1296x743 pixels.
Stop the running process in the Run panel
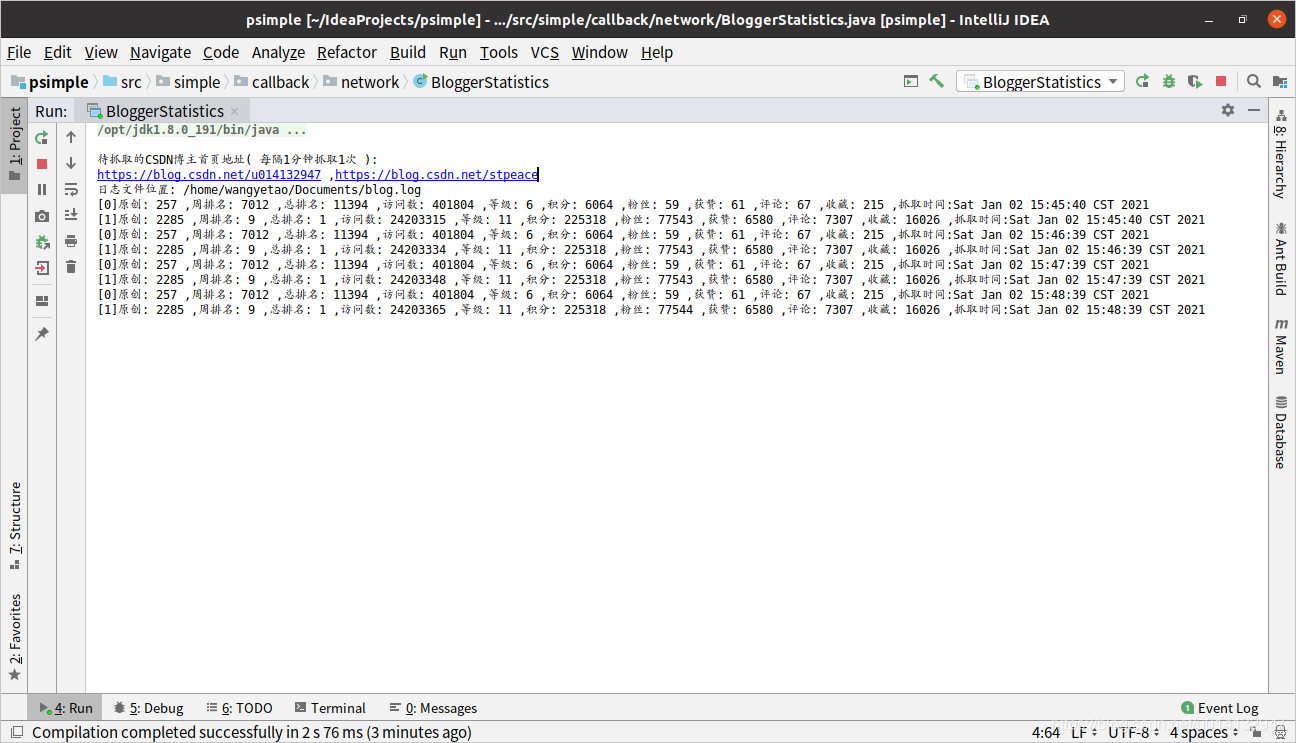(42, 163)
